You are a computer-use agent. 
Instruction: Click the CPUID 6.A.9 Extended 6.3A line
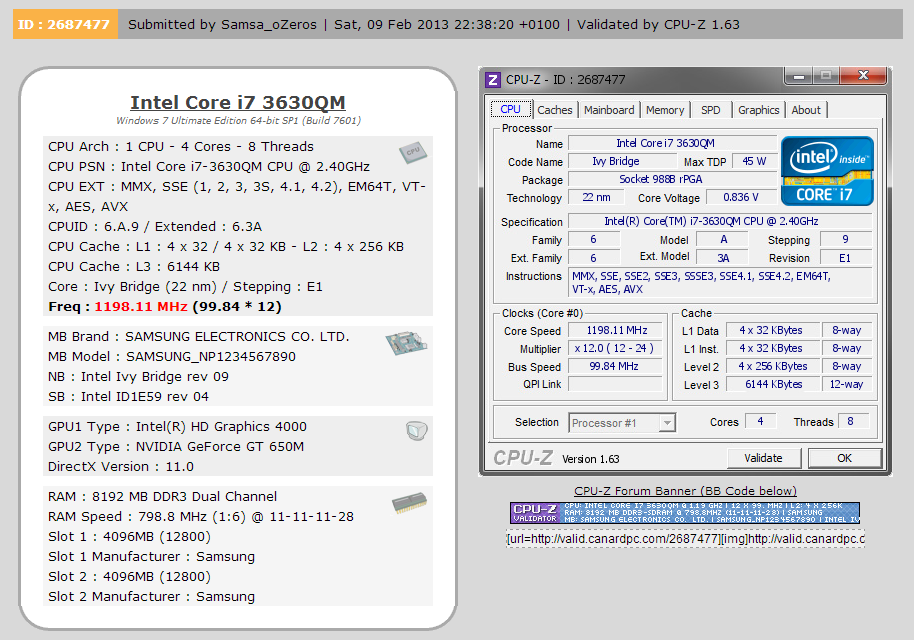155,227
